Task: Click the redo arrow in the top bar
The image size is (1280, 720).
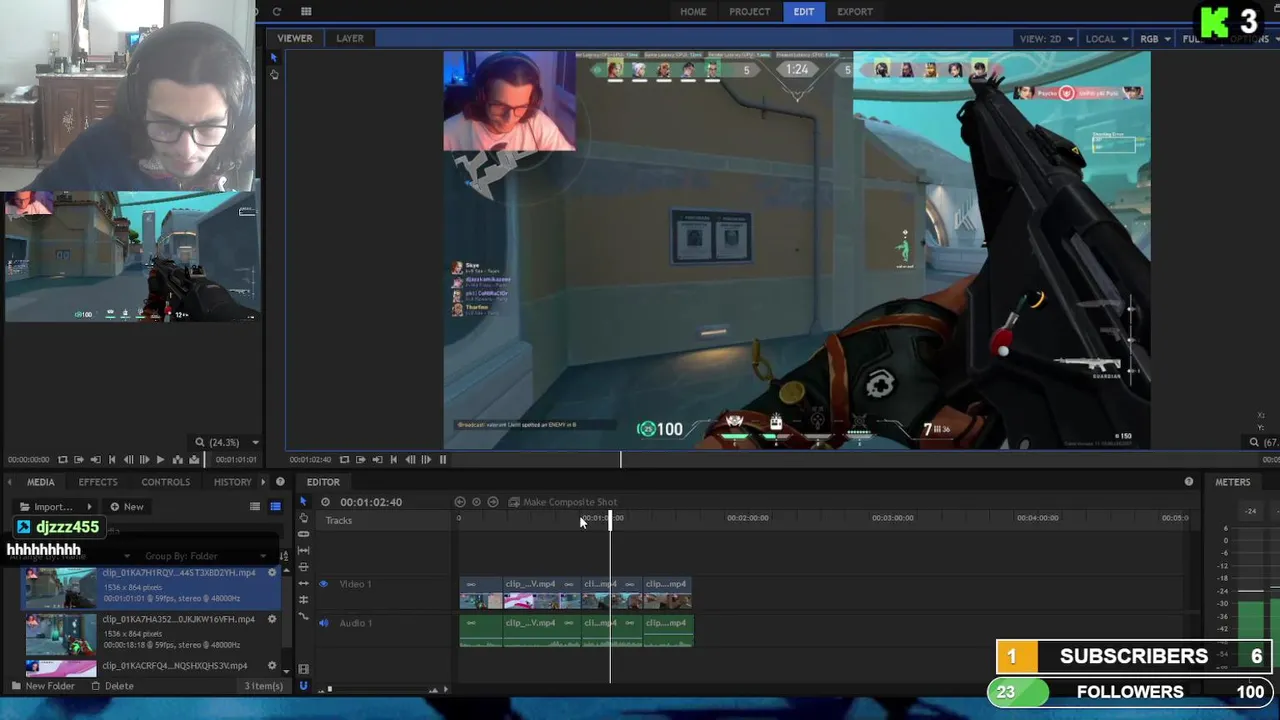Action: [277, 11]
